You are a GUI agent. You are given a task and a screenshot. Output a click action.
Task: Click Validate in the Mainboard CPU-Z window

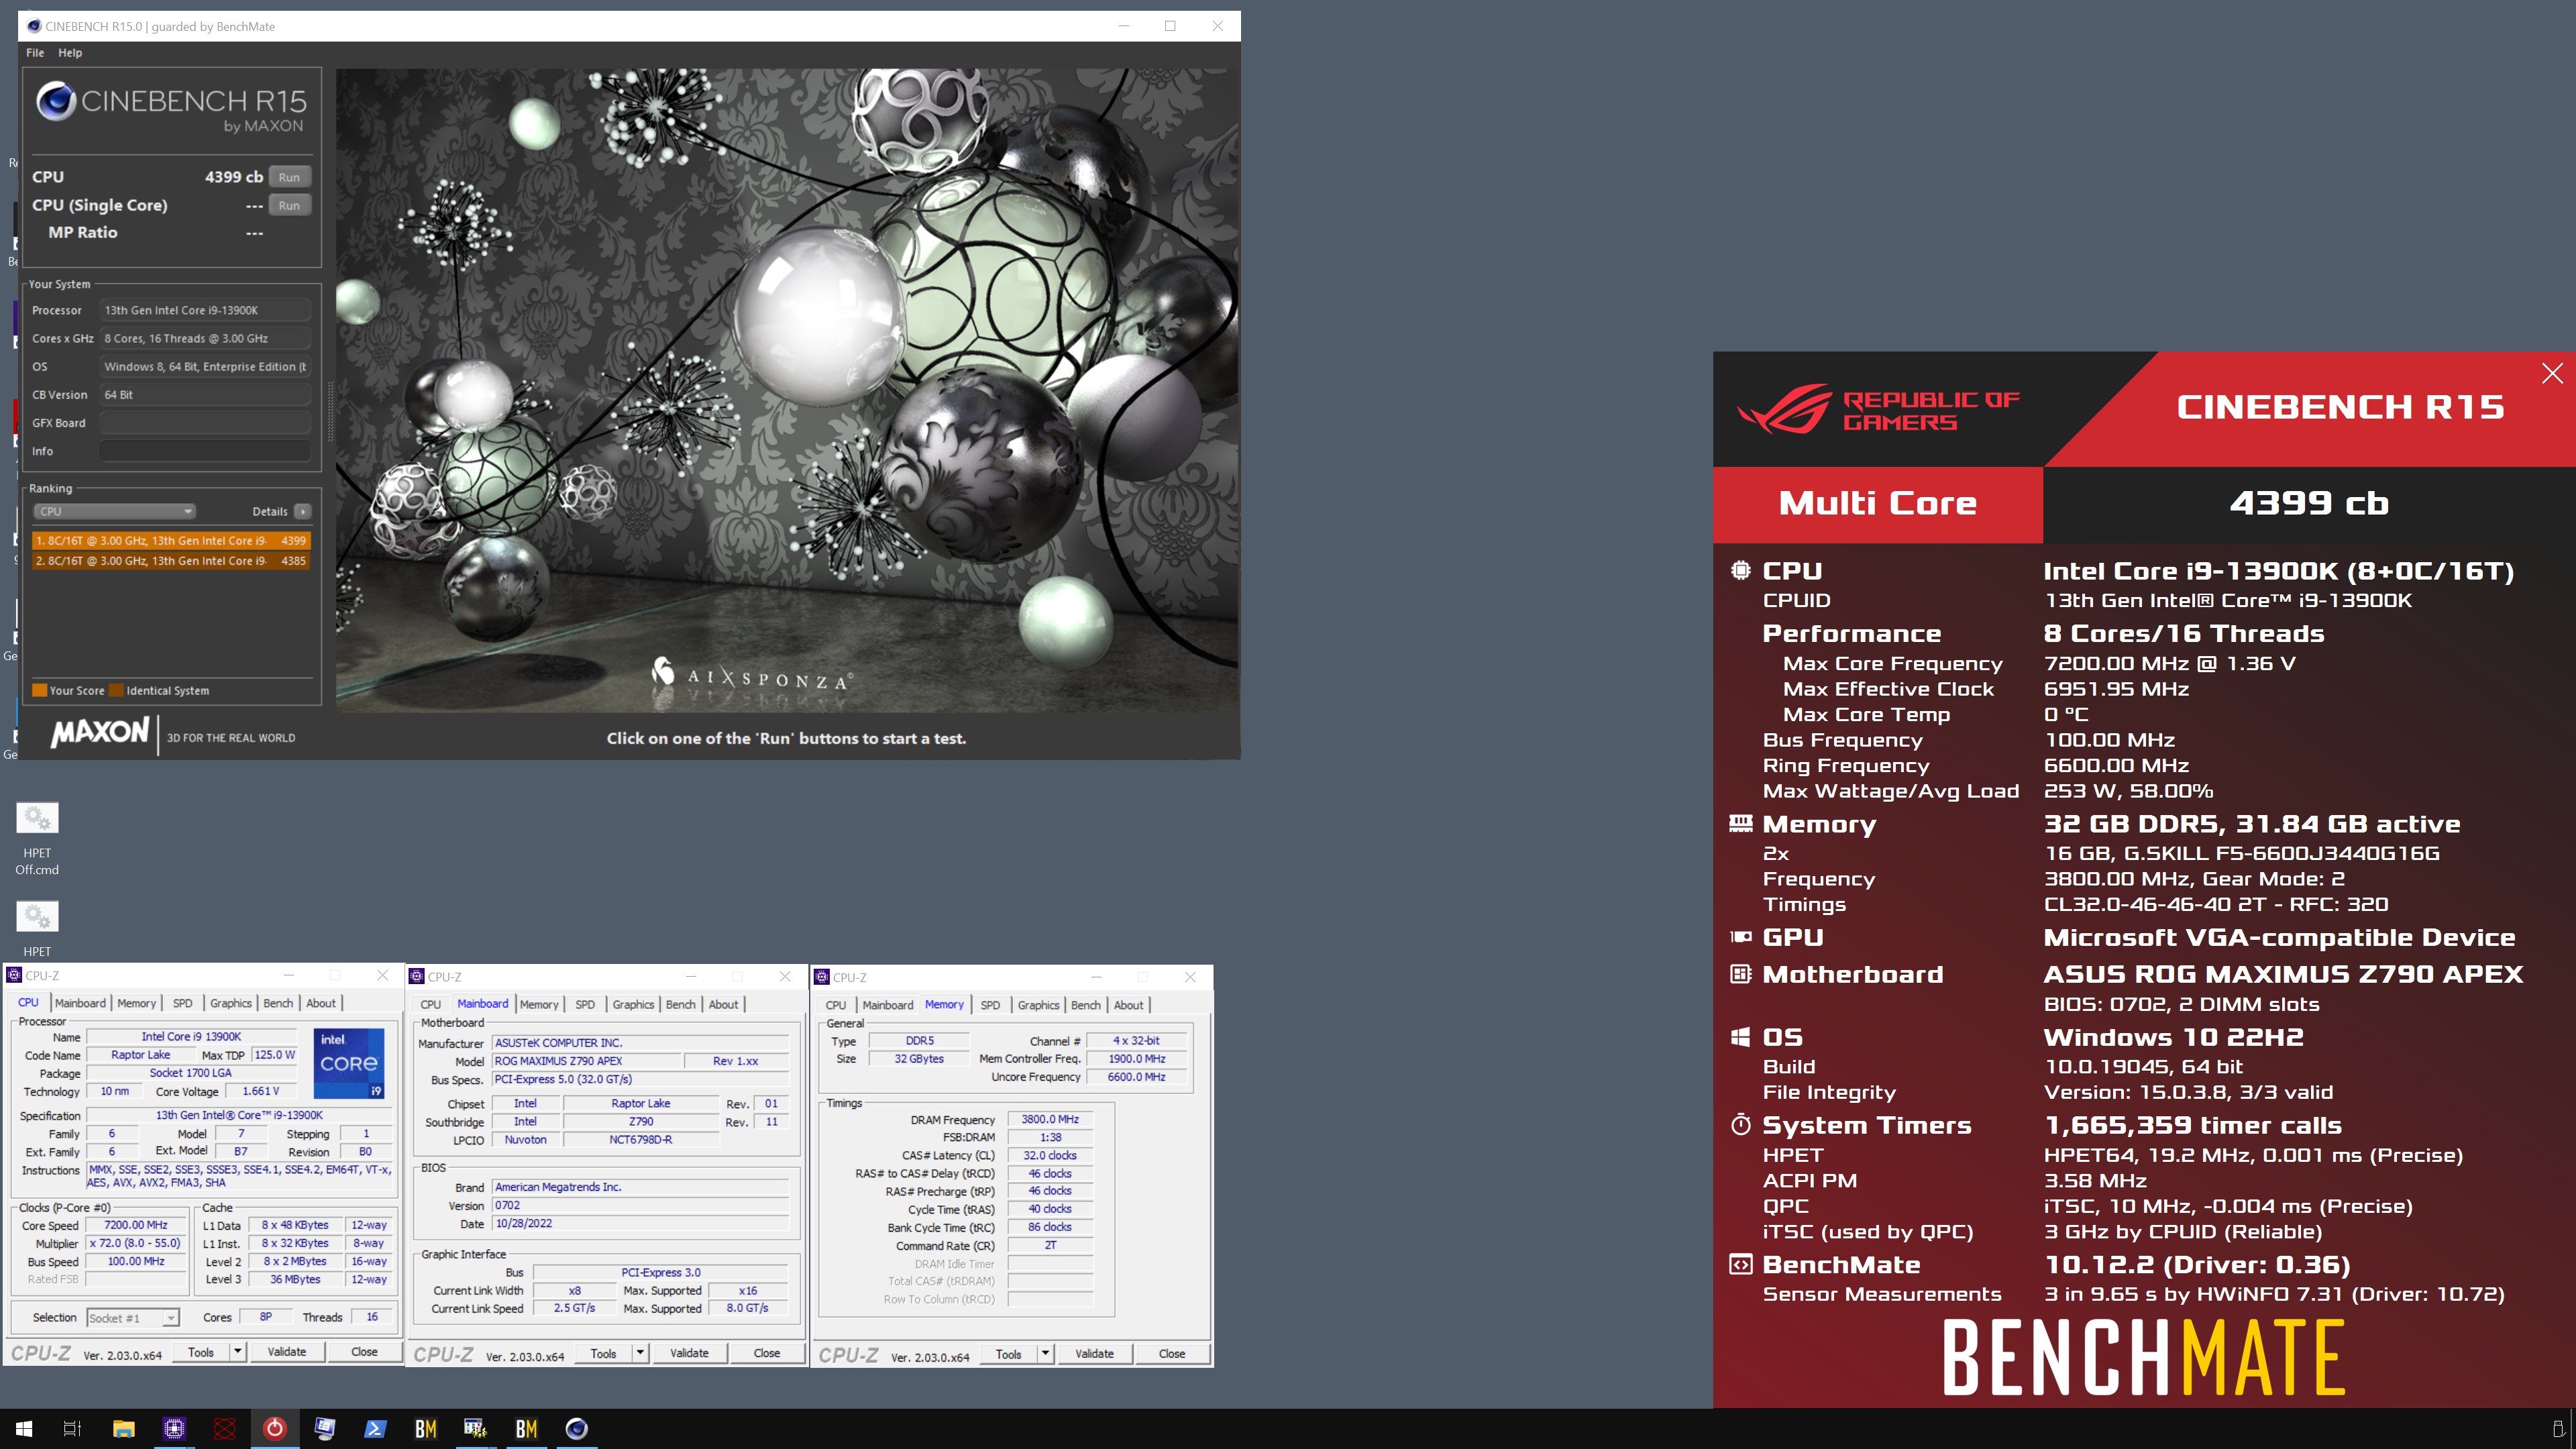point(689,1353)
